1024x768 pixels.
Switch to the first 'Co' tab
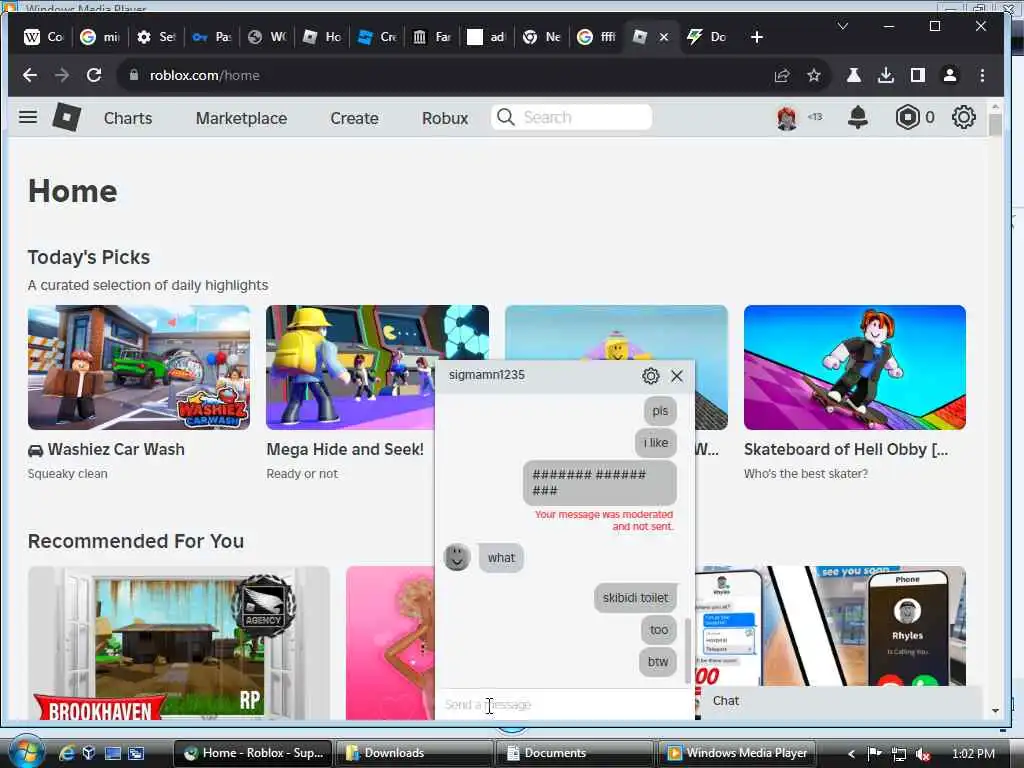43,37
